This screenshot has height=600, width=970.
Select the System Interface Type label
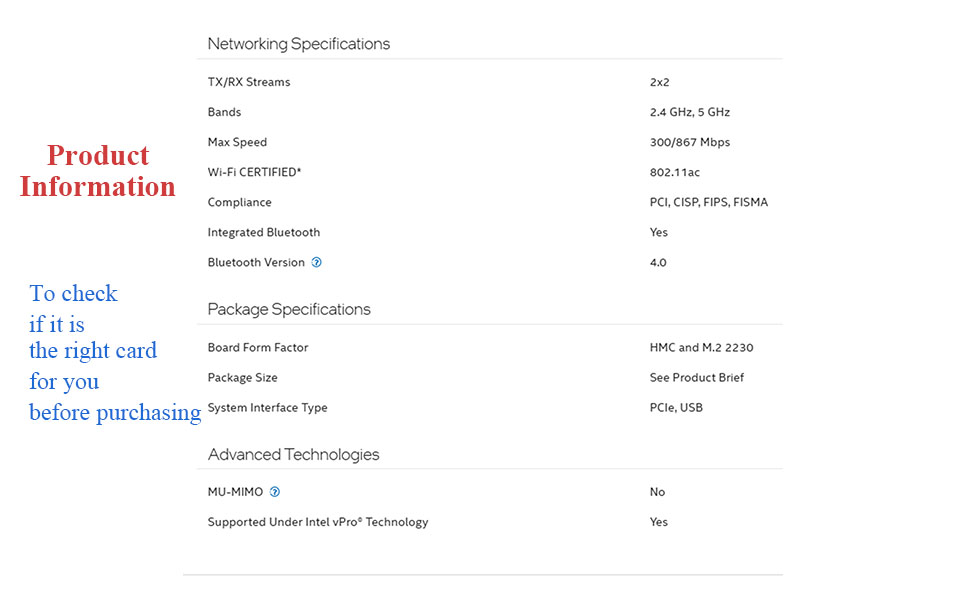click(267, 408)
